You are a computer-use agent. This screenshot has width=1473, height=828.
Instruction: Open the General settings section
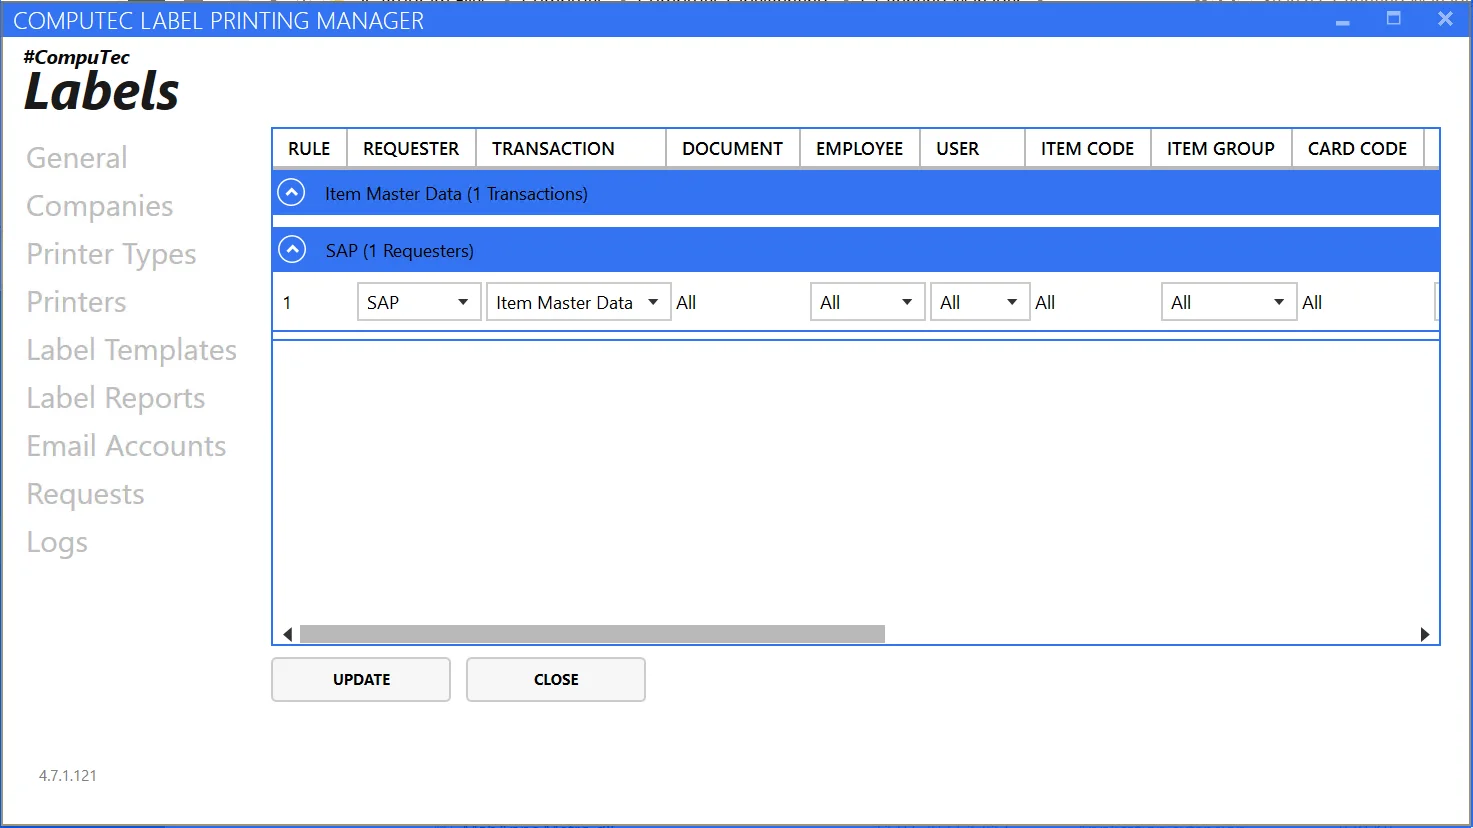pyautogui.click(x=77, y=158)
